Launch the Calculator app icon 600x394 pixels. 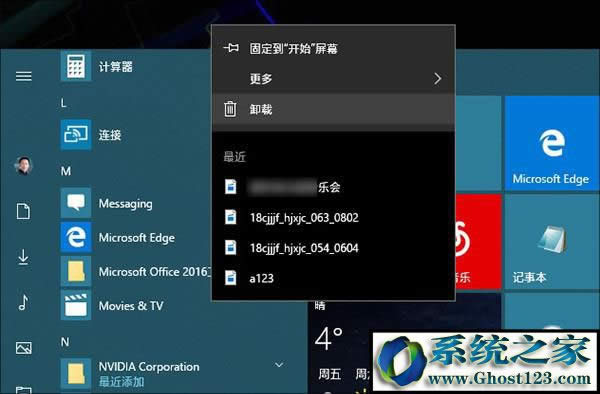(76, 66)
